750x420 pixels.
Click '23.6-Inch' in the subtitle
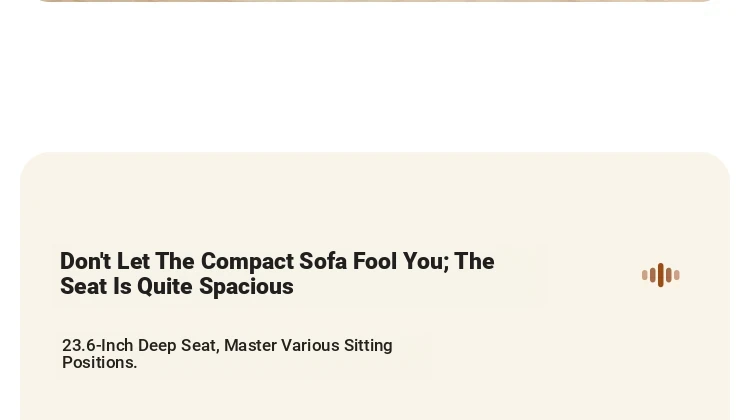coord(98,345)
